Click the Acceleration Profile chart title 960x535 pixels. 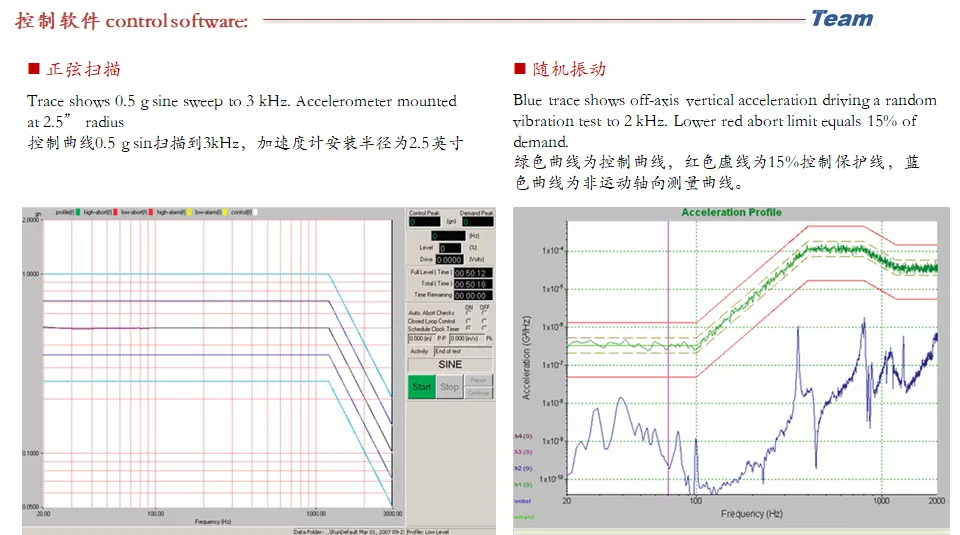[x=731, y=212]
